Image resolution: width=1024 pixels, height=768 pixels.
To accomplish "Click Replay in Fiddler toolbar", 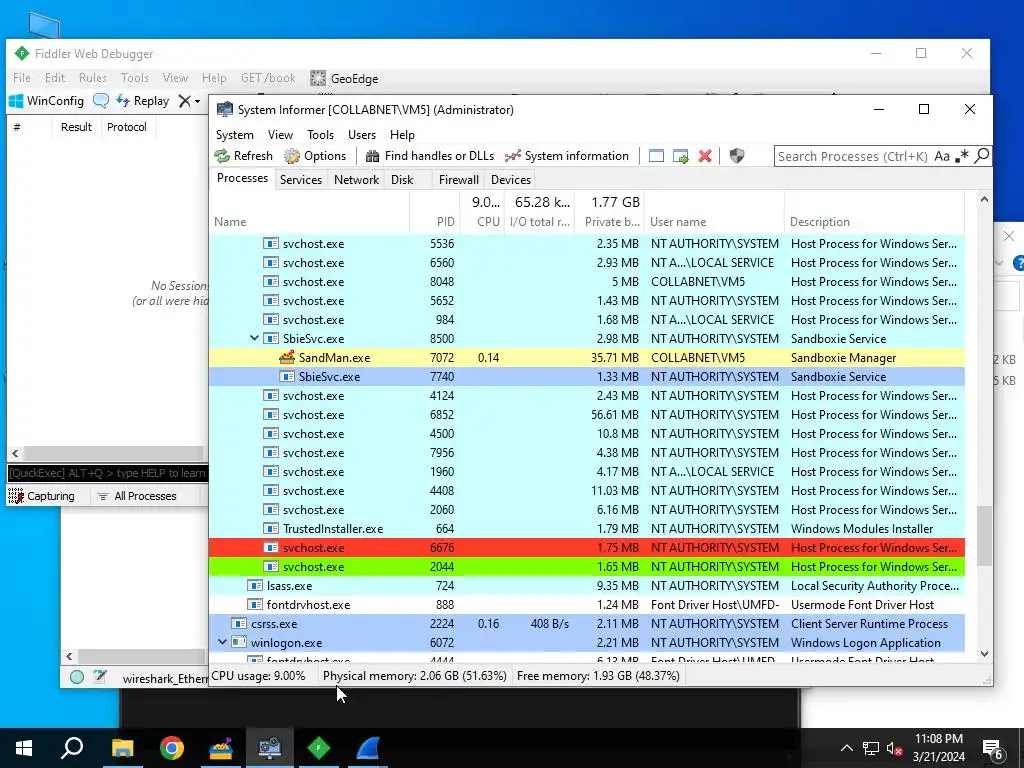I will [x=143, y=101].
